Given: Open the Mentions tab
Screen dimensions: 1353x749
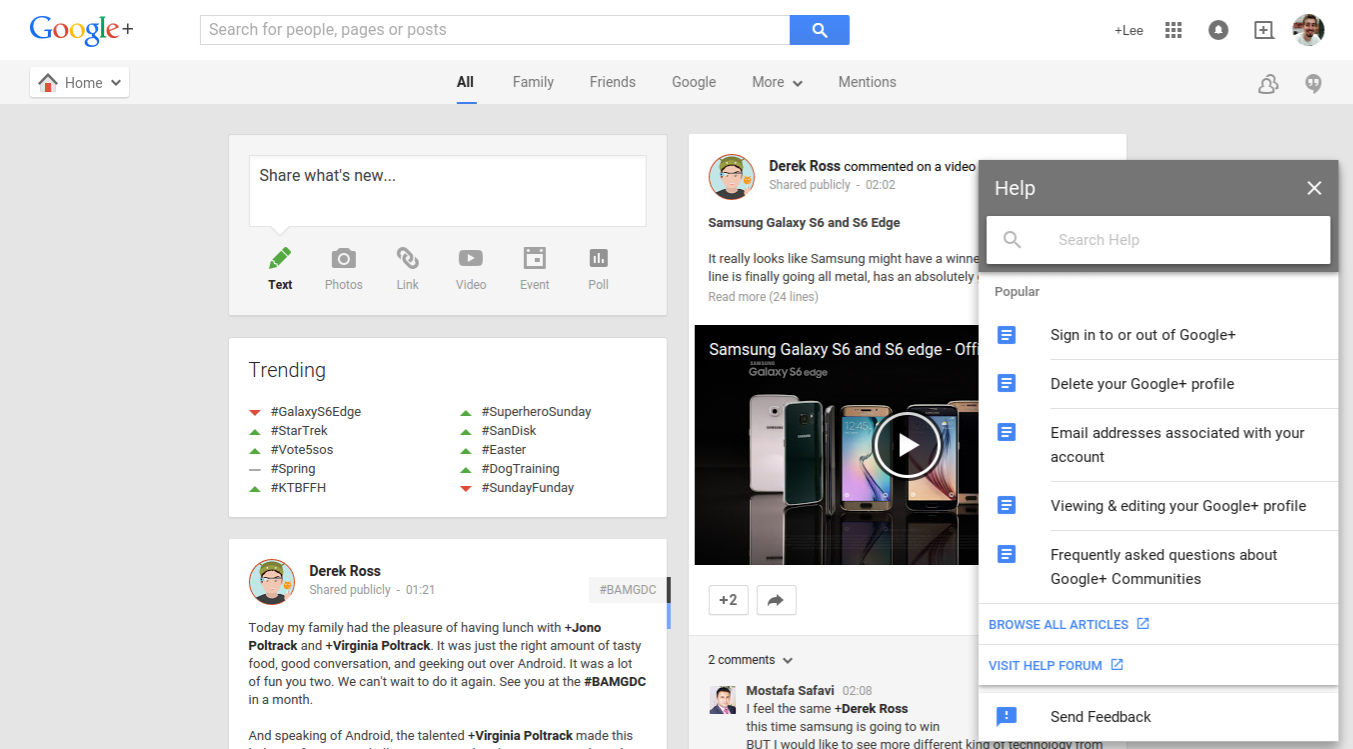Looking at the screenshot, I should point(866,82).
